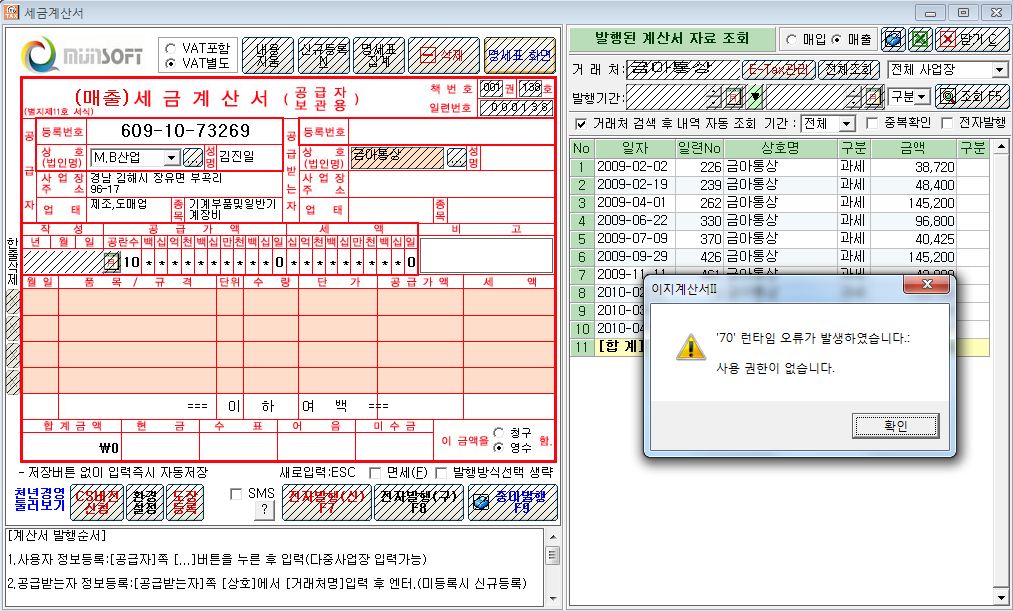Click the 환경설정 button

[145, 502]
